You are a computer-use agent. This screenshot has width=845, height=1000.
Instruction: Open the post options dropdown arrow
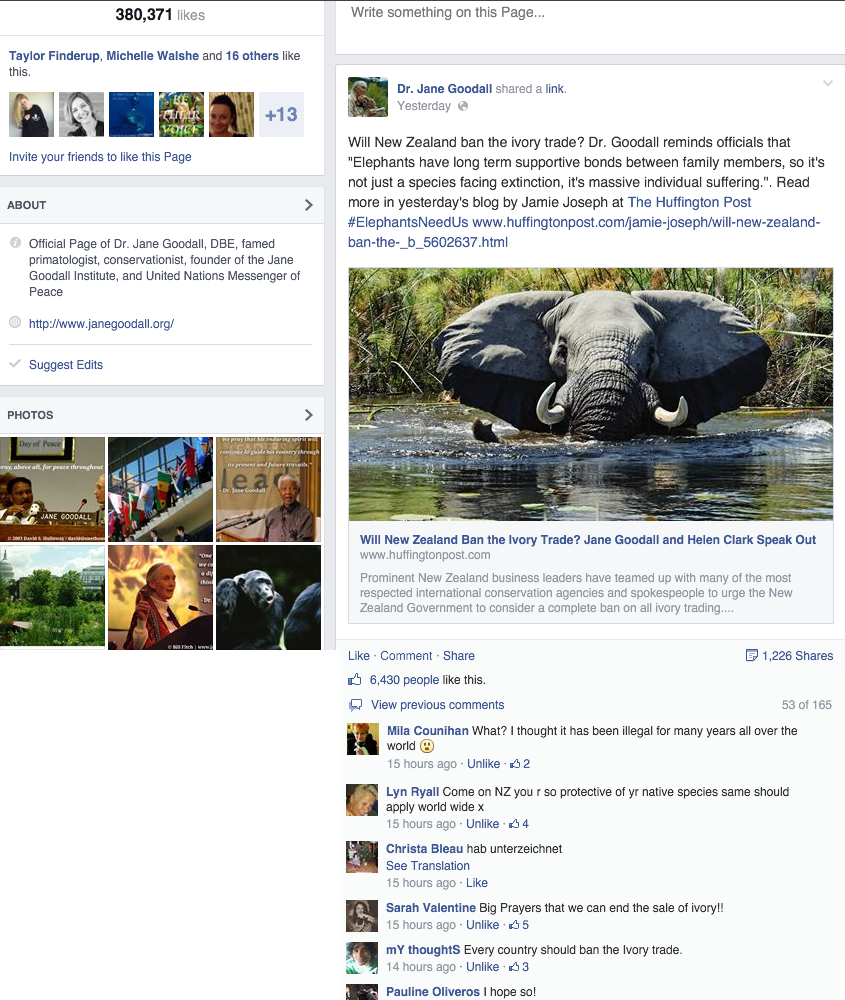click(x=827, y=83)
